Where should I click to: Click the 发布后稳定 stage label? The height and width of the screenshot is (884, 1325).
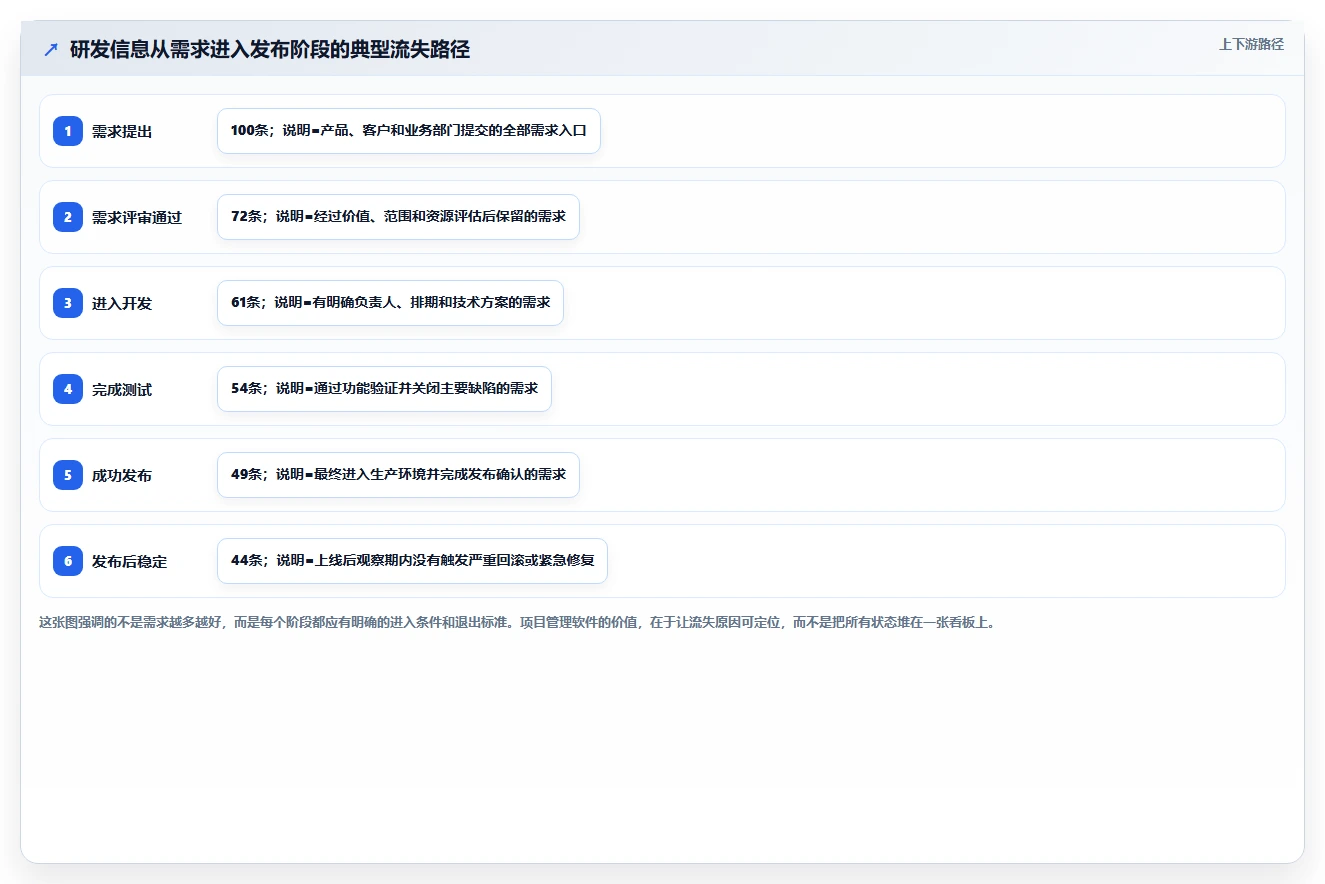[x=130, y=561]
